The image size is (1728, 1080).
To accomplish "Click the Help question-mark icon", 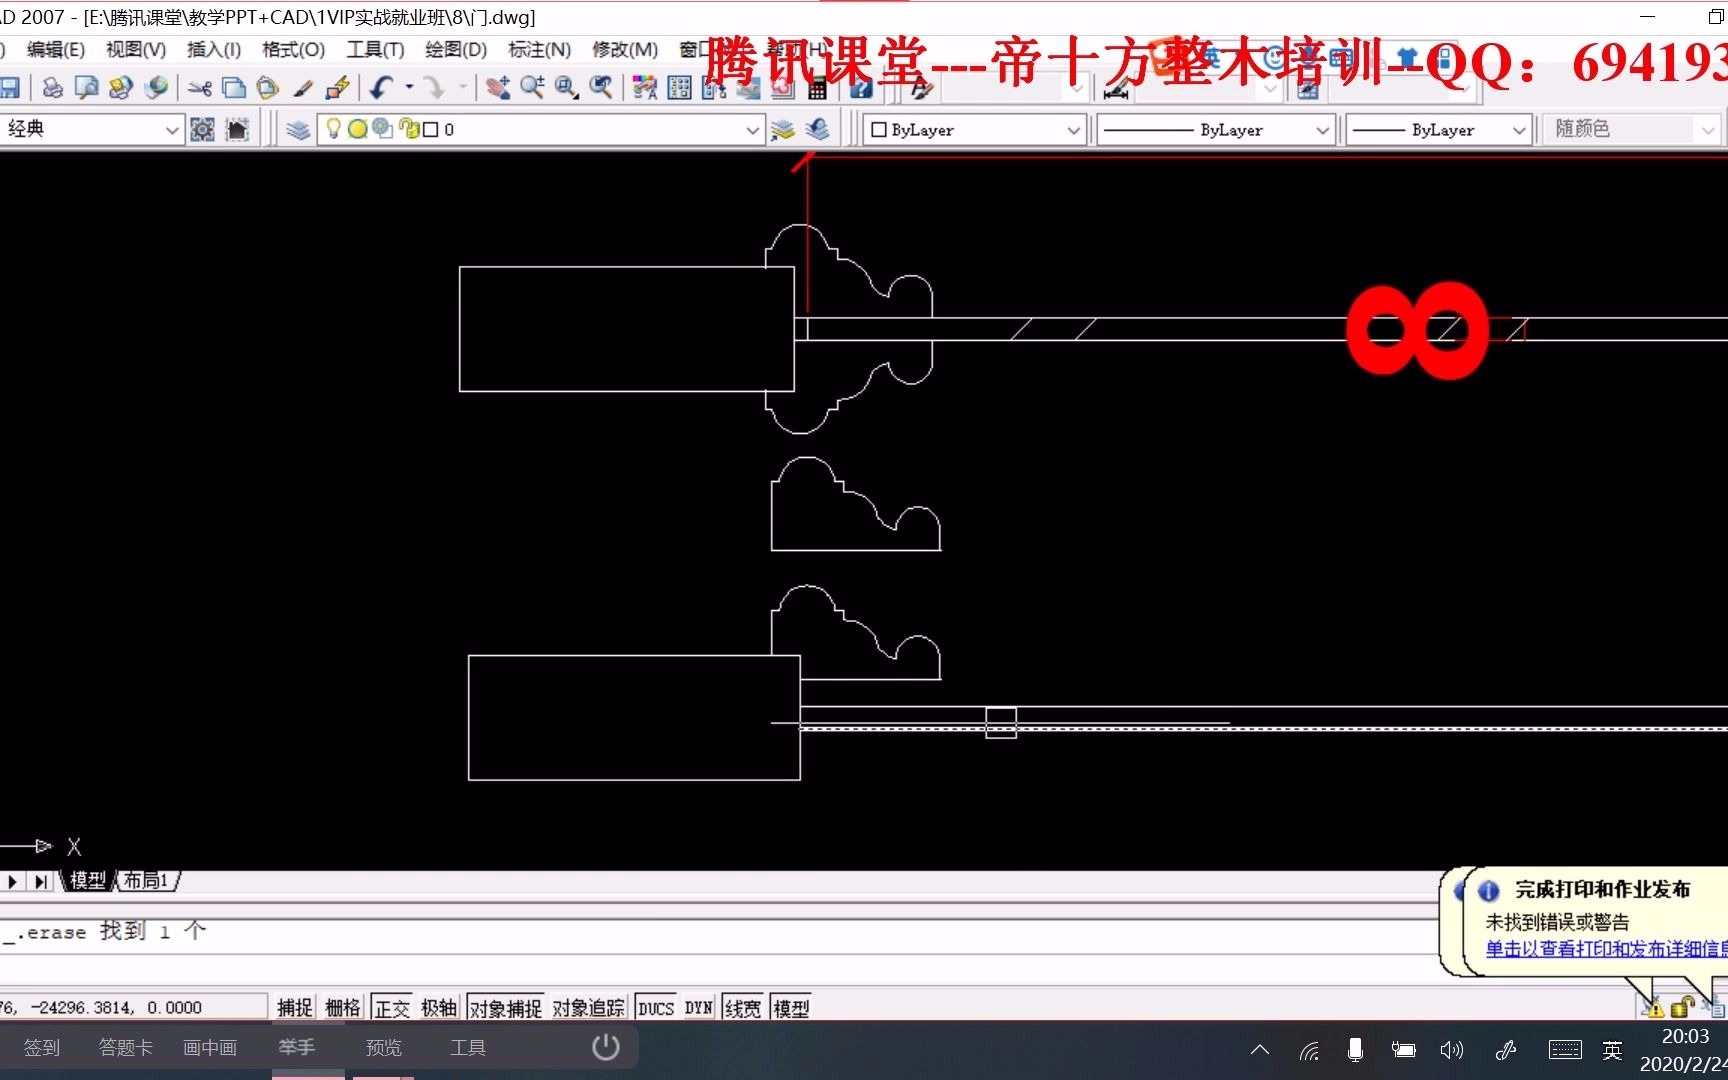I will point(861,88).
